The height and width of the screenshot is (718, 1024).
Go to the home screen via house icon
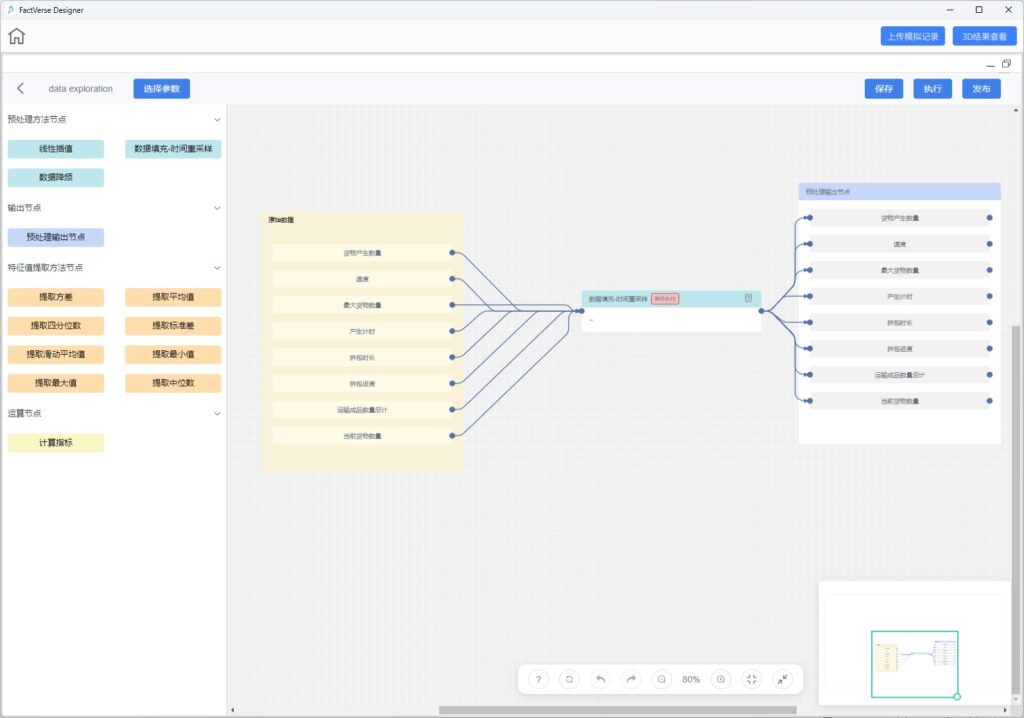tap(16, 36)
